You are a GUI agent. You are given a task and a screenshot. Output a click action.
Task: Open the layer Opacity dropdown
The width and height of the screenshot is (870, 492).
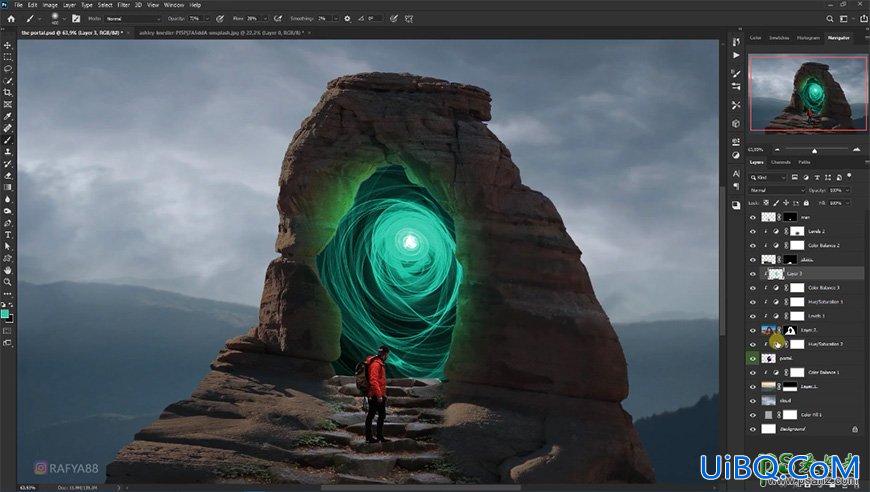pos(848,190)
